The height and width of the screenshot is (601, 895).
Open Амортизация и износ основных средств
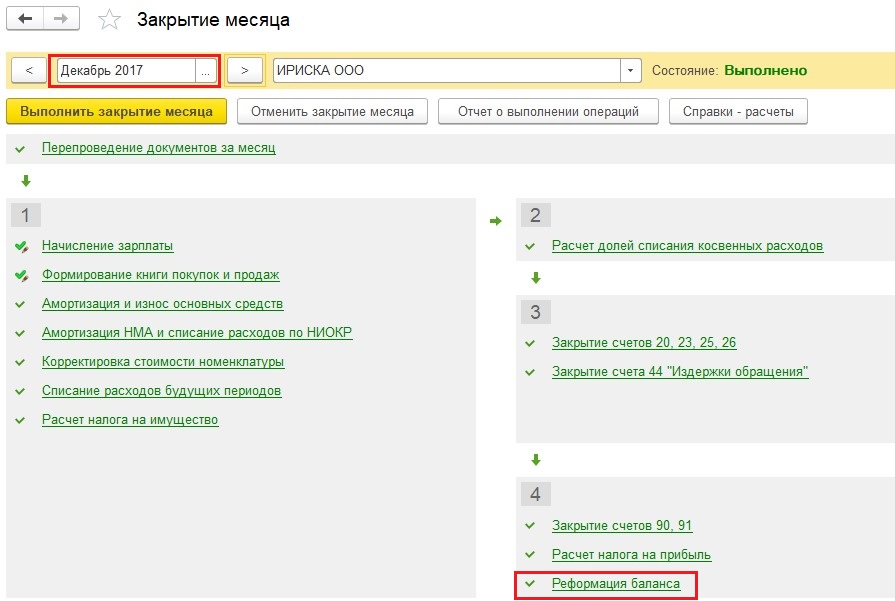162,304
